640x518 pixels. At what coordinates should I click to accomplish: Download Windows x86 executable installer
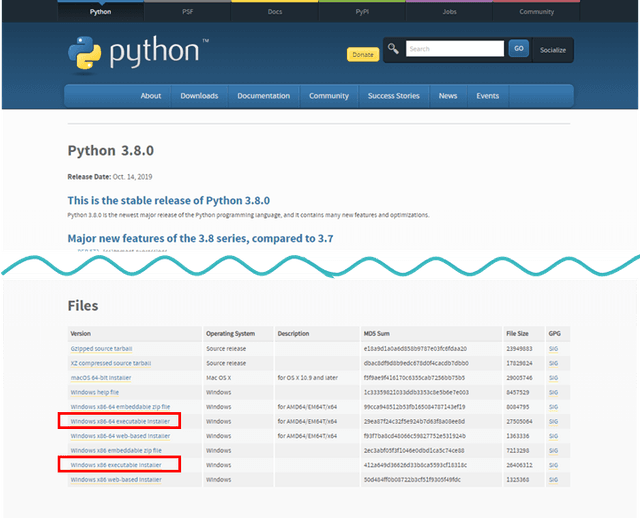pyautogui.click(x=116, y=465)
